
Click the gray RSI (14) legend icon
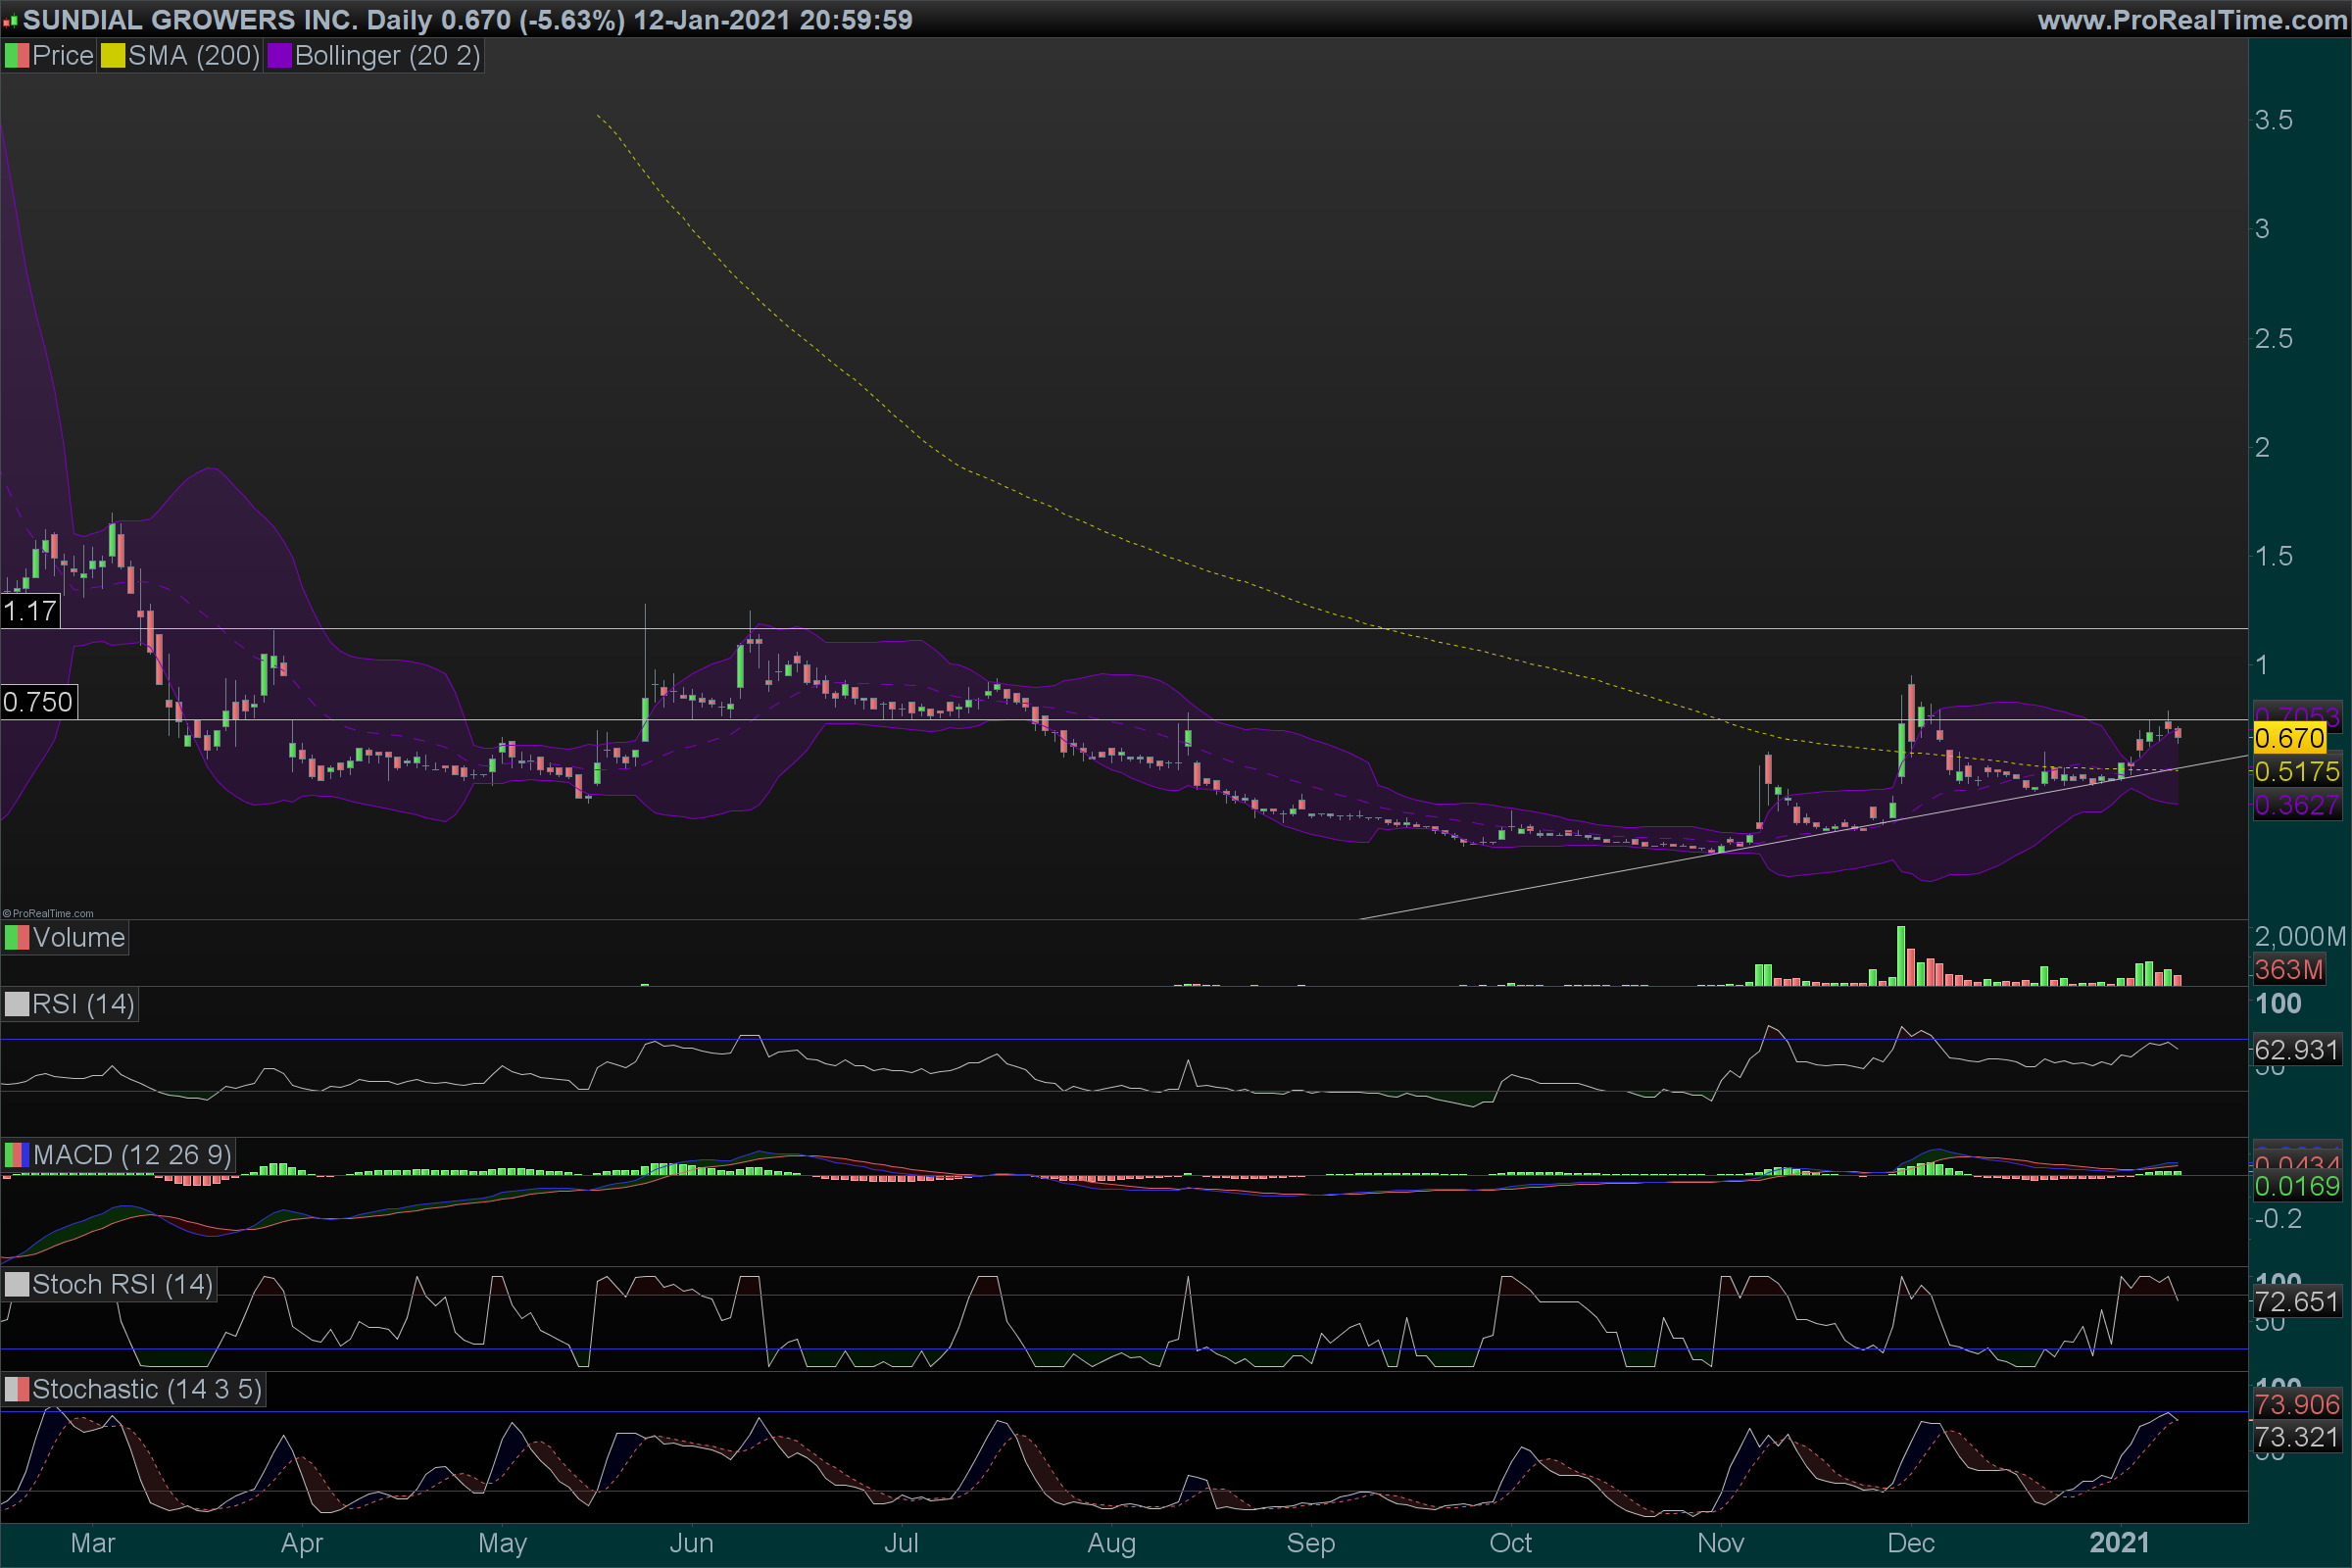tap(17, 1004)
